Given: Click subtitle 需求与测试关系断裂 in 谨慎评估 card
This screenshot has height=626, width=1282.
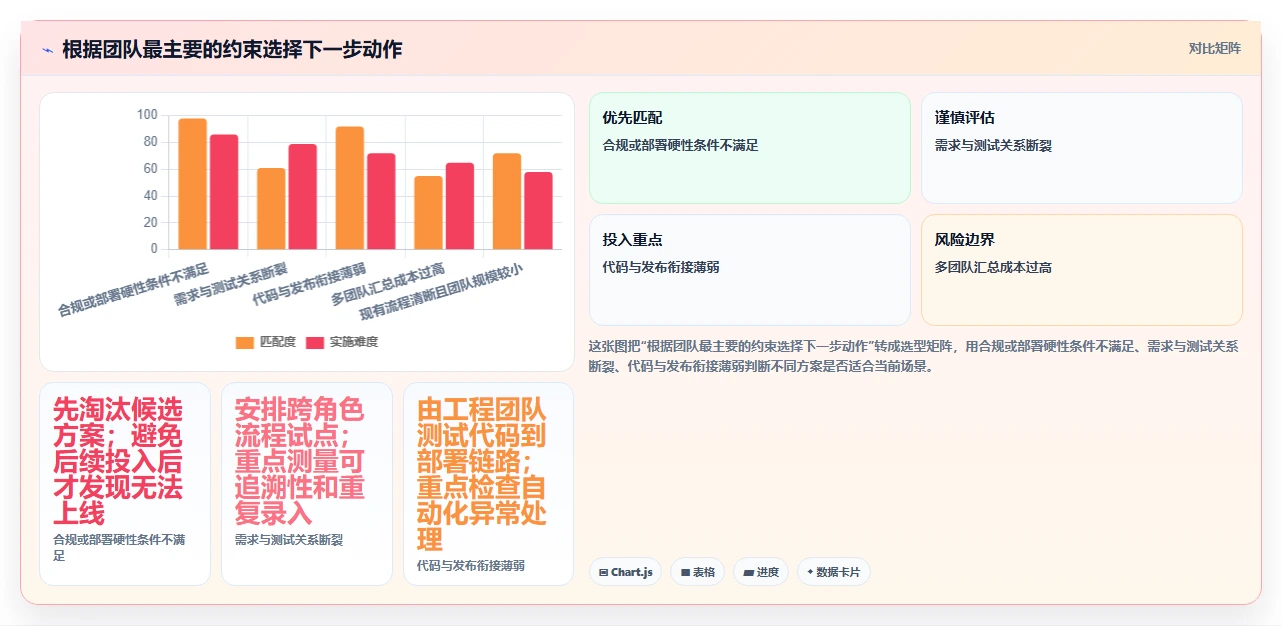Looking at the screenshot, I should point(993,145).
